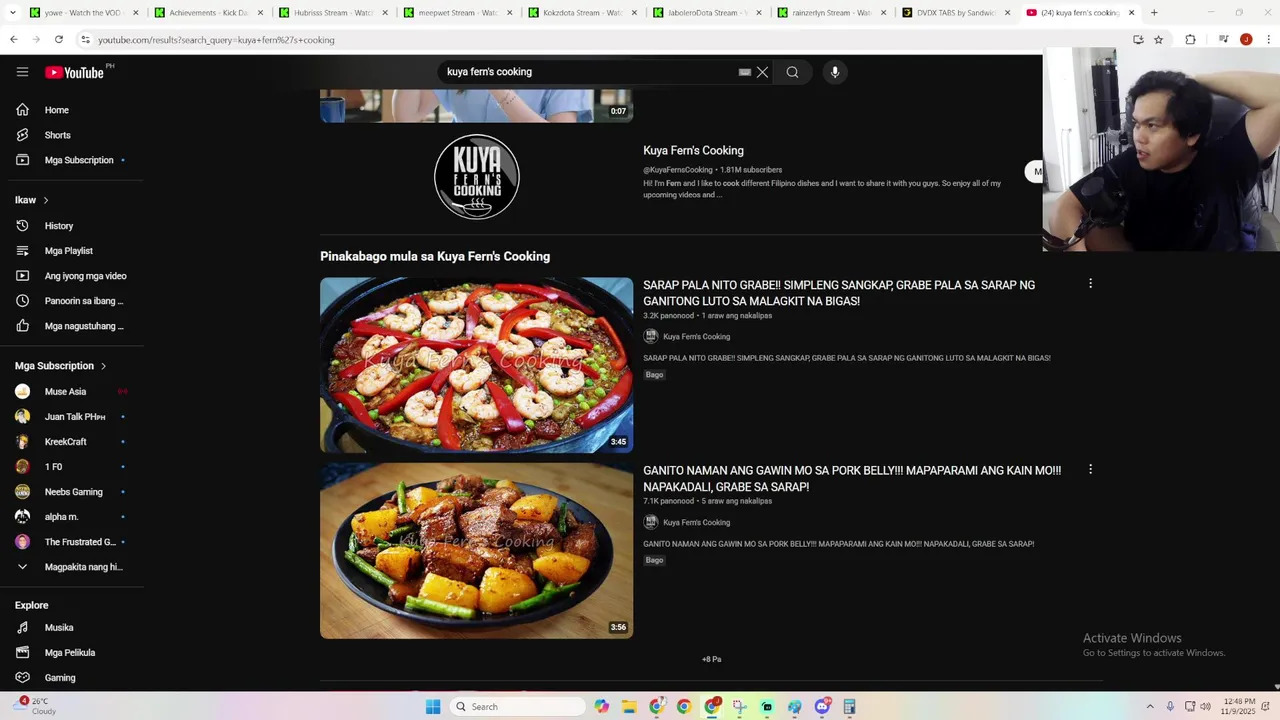Click Windows taskbar search box
The width and height of the screenshot is (1280, 720).
coord(516,707)
